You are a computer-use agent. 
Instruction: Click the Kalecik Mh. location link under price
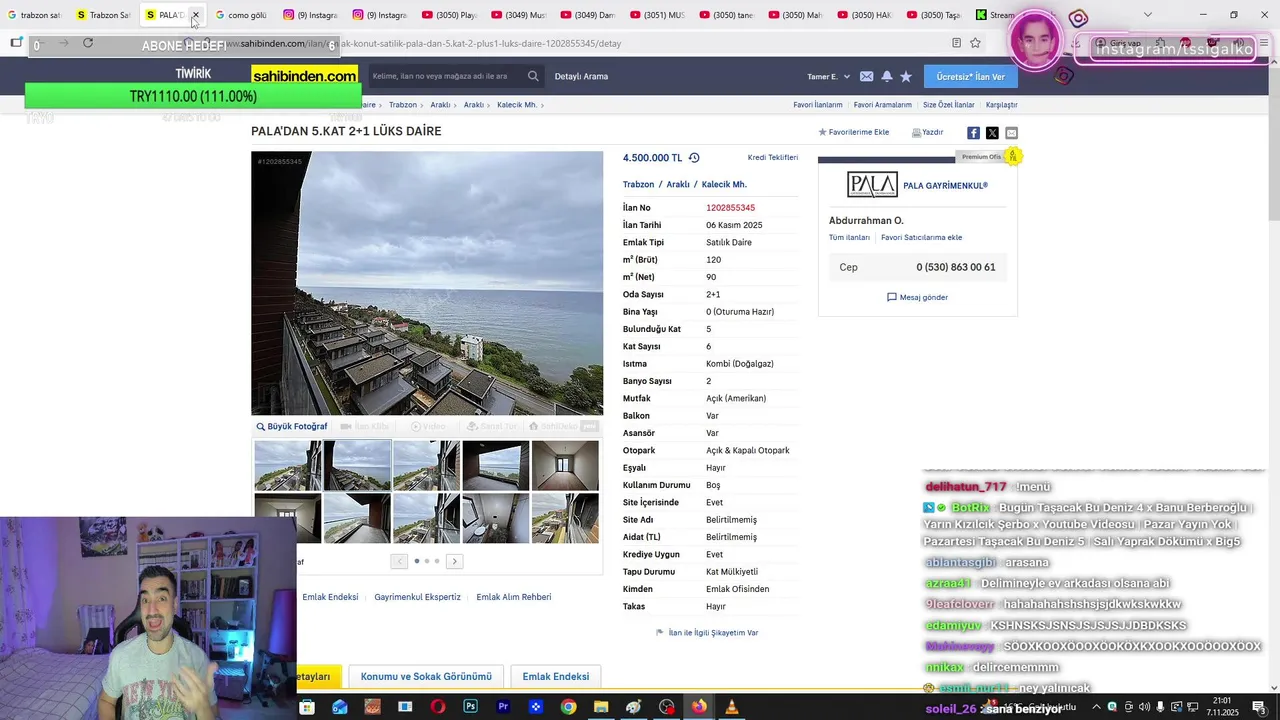(724, 185)
